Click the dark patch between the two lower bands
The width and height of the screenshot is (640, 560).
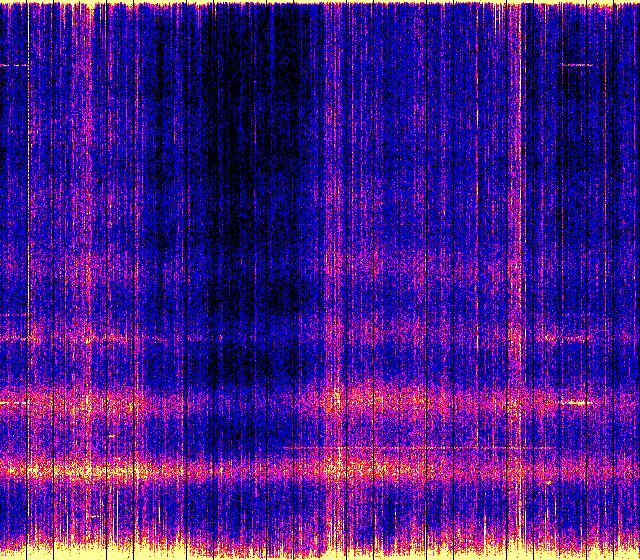click(x=230, y=435)
